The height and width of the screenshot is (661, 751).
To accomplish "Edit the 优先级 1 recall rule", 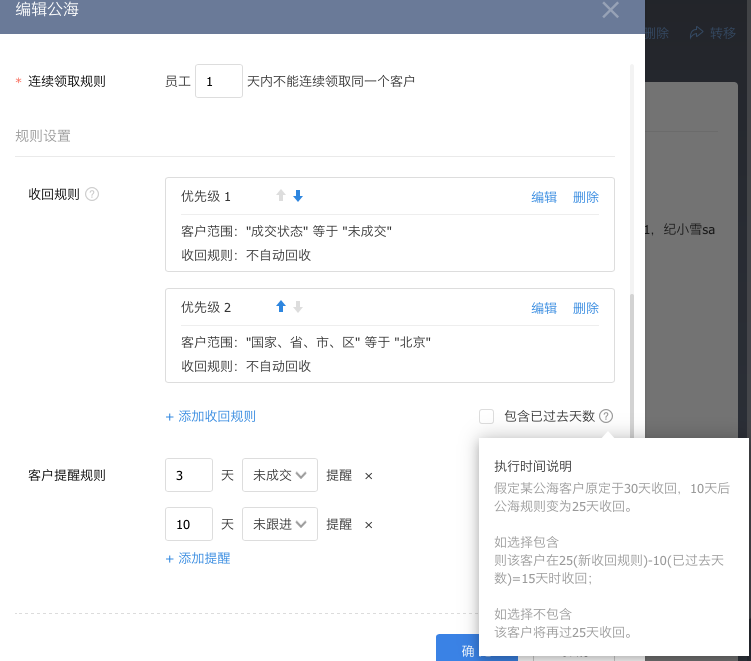I will click(544, 197).
